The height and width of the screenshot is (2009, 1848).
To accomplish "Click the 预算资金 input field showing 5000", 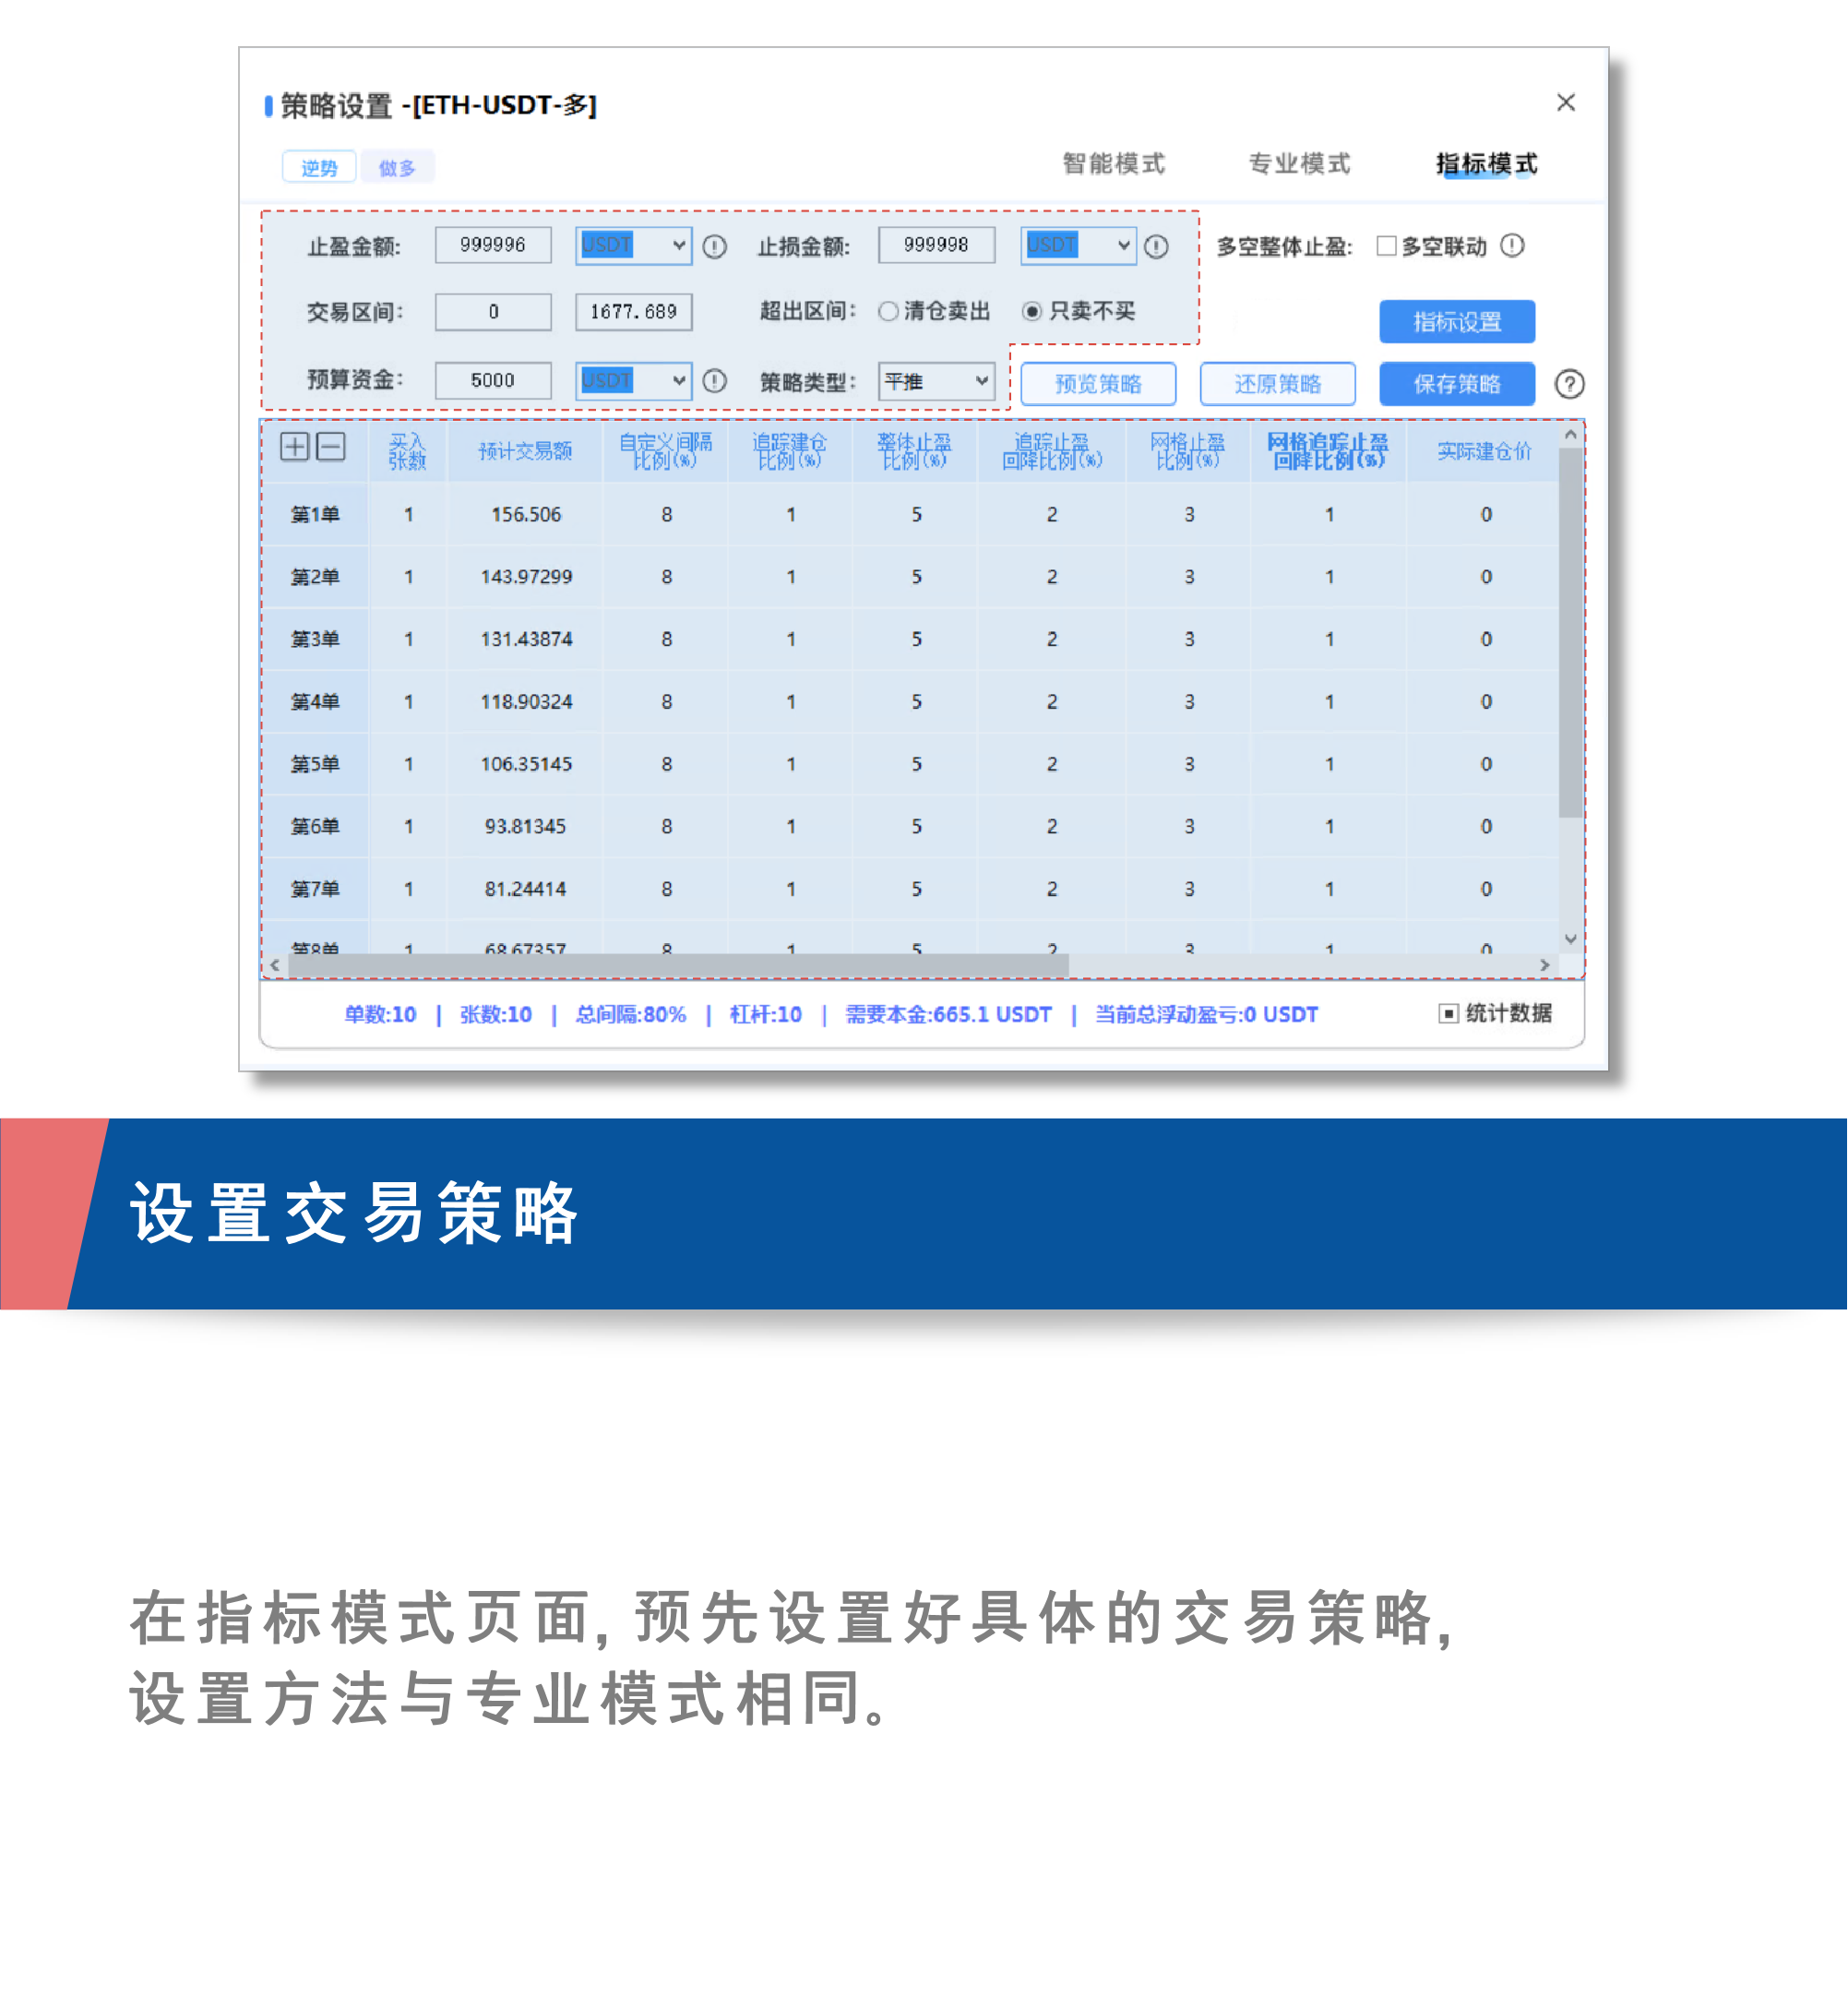I will [493, 381].
